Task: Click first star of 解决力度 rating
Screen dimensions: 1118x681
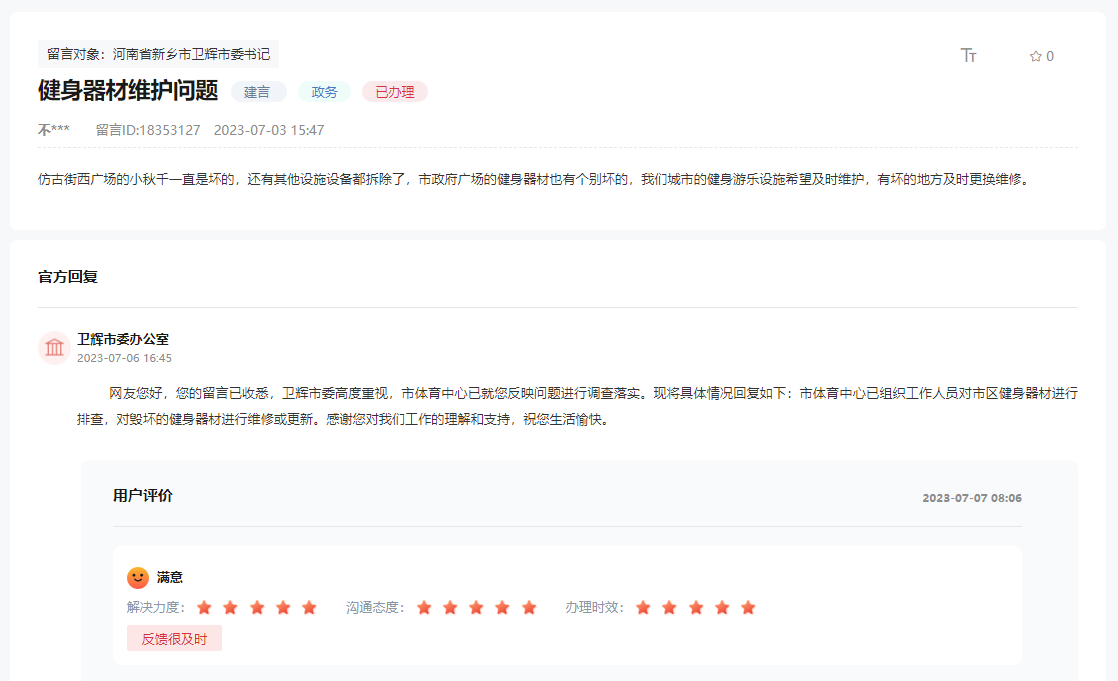Action: [x=204, y=608]
